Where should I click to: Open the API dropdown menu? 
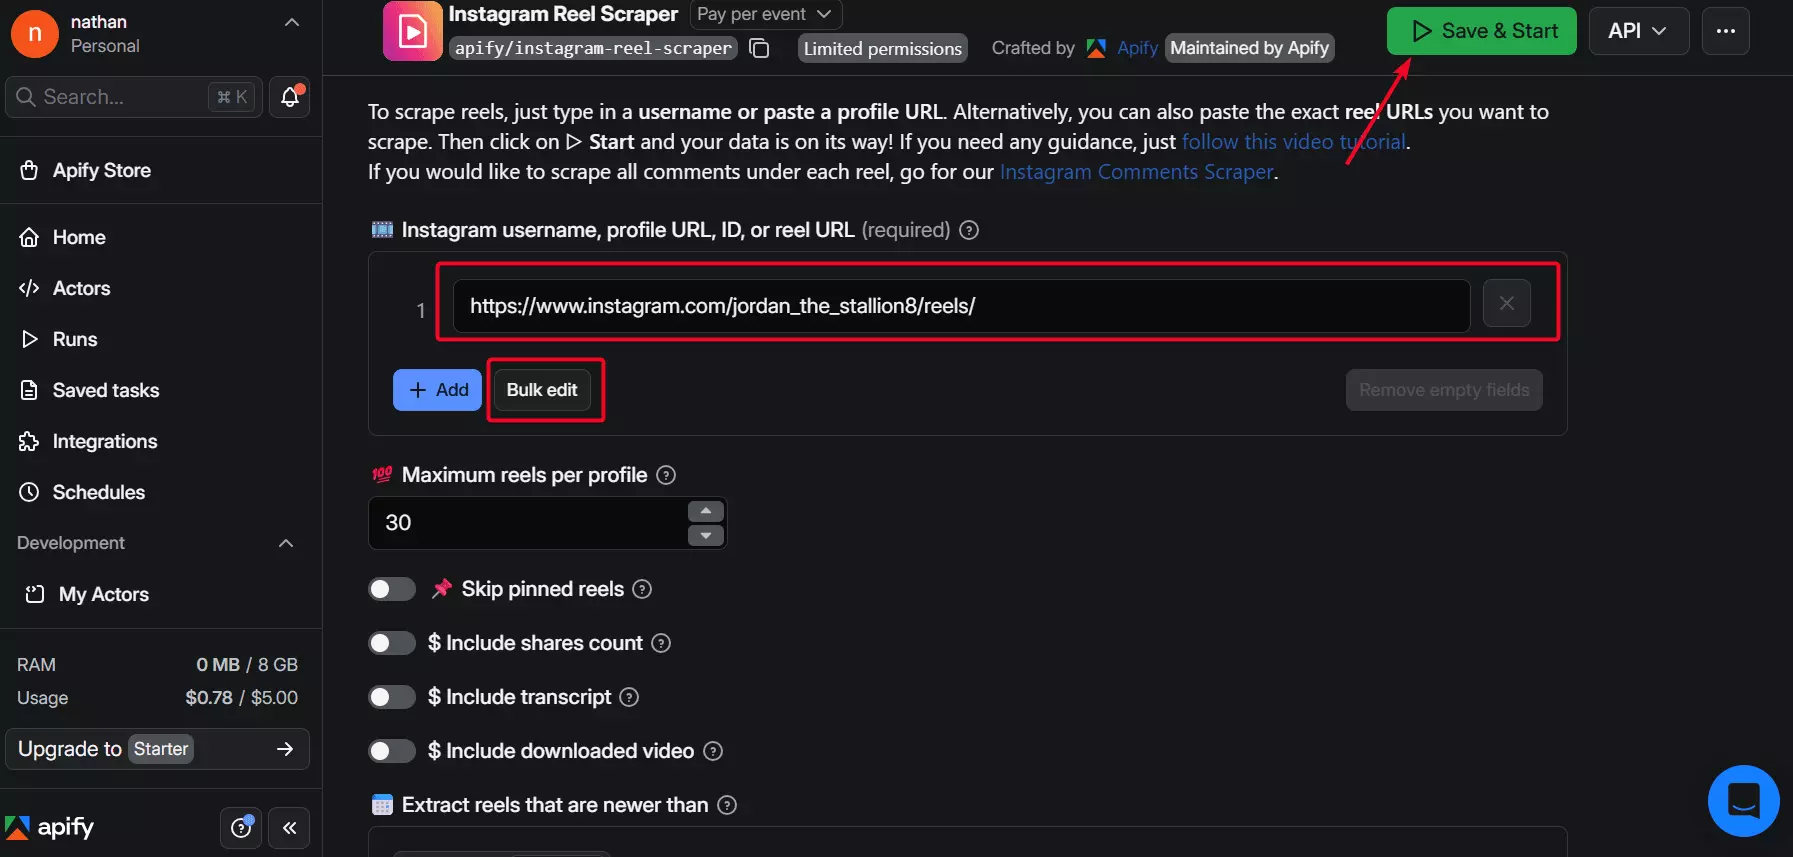[x=1638, y=31]
